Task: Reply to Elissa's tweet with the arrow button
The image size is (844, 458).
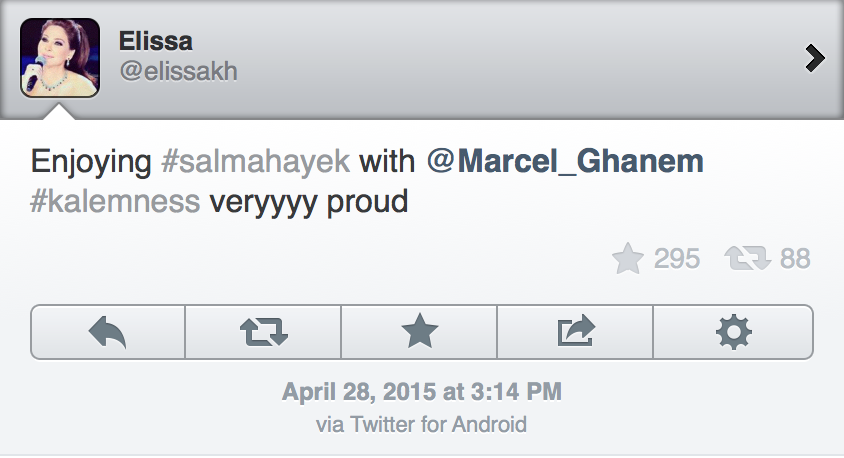Action: (108, 331)
